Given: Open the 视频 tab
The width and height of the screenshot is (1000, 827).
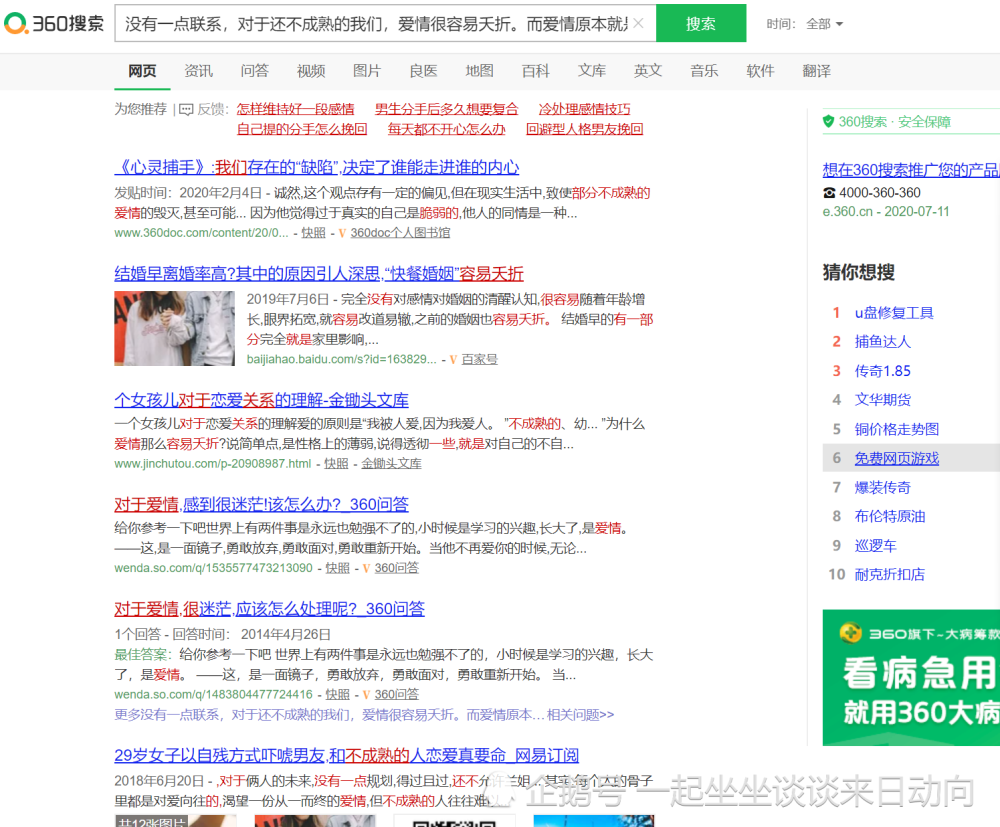Looking at the screenshot, I should [311, 71].
